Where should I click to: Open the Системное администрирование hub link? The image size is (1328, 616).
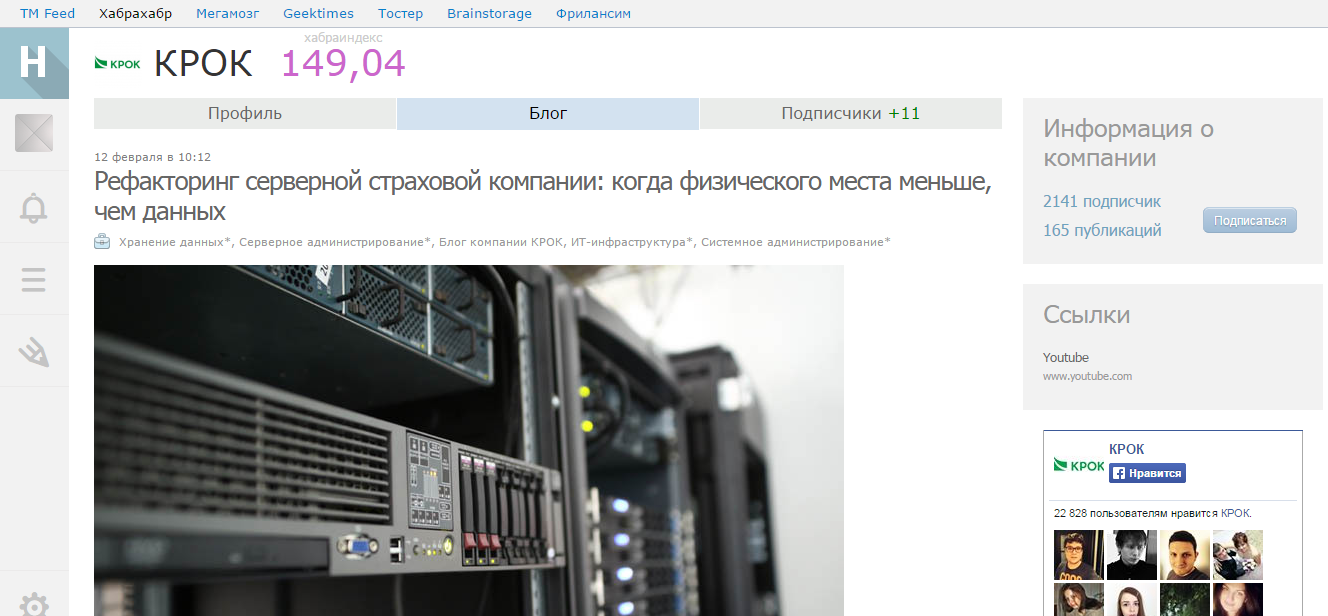tap(795, 242)
